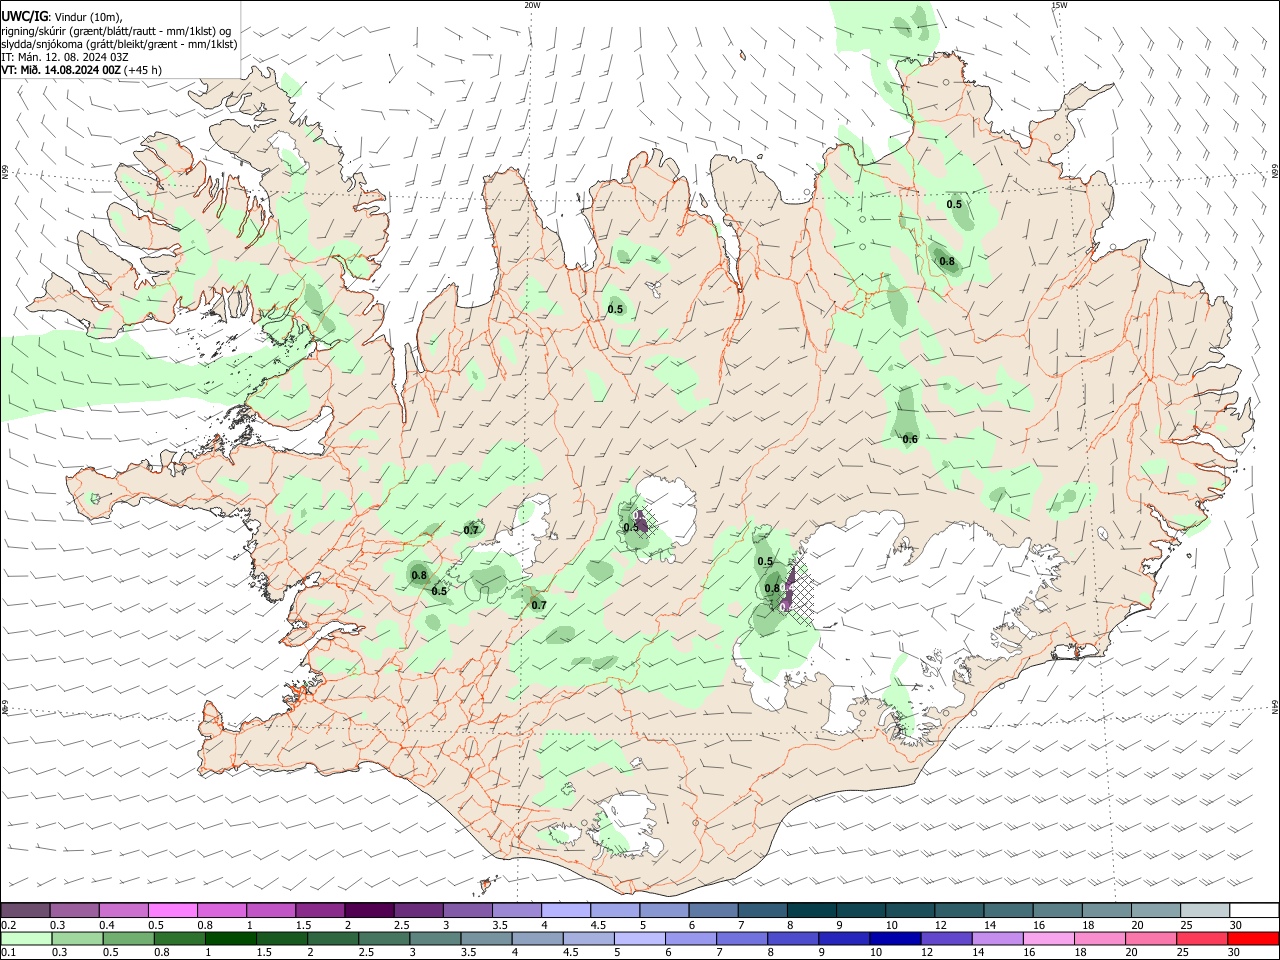This screenshot has height=960, width=1280.
Task: Pick the red 25 mm rain legend swatch
Action: pyautogui.click(x=1200, y=938)
